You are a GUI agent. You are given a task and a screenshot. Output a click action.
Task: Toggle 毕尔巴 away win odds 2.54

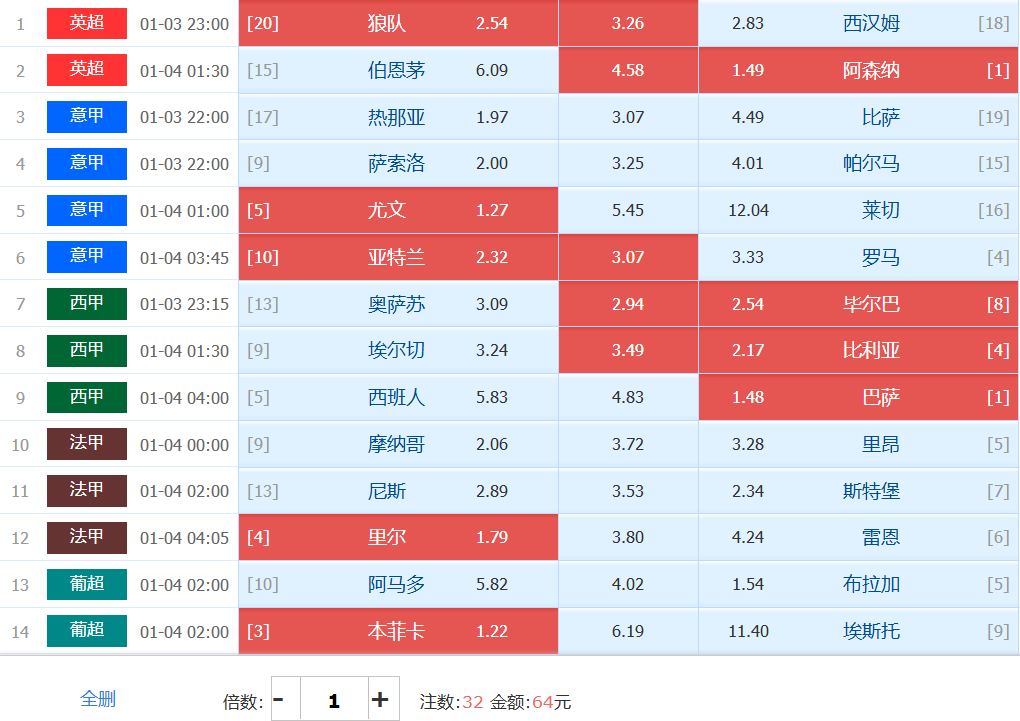click(858, 304)
